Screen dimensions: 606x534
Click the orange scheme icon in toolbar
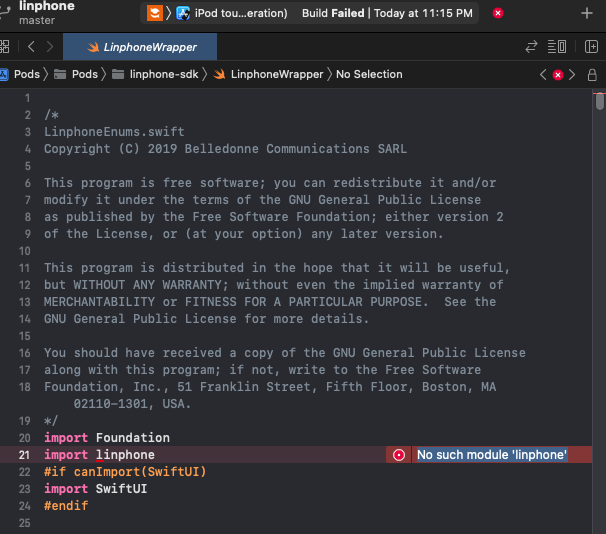tap(155, 13)
